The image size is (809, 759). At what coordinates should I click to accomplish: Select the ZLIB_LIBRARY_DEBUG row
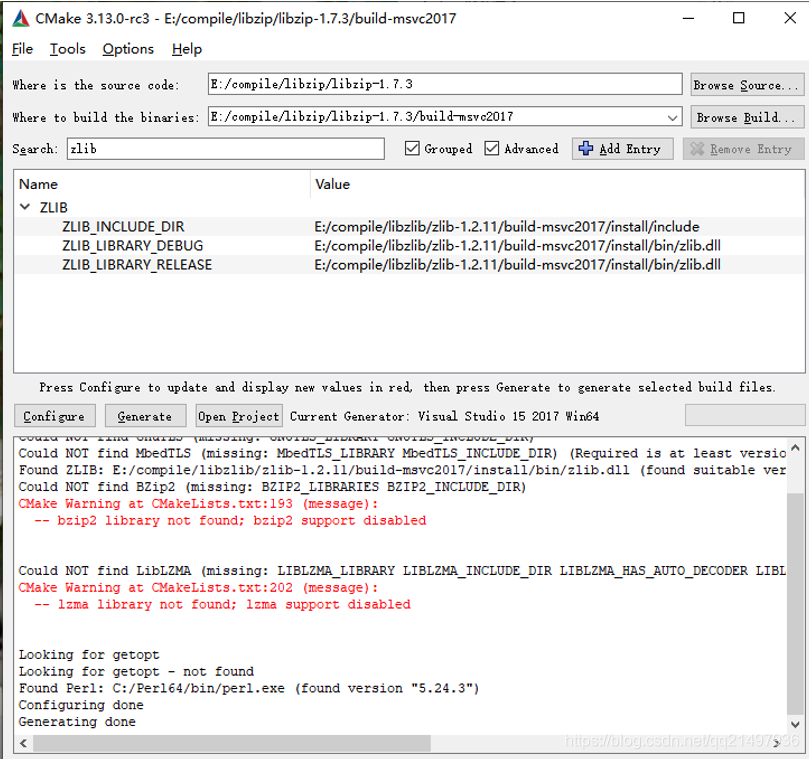[408, 246]
